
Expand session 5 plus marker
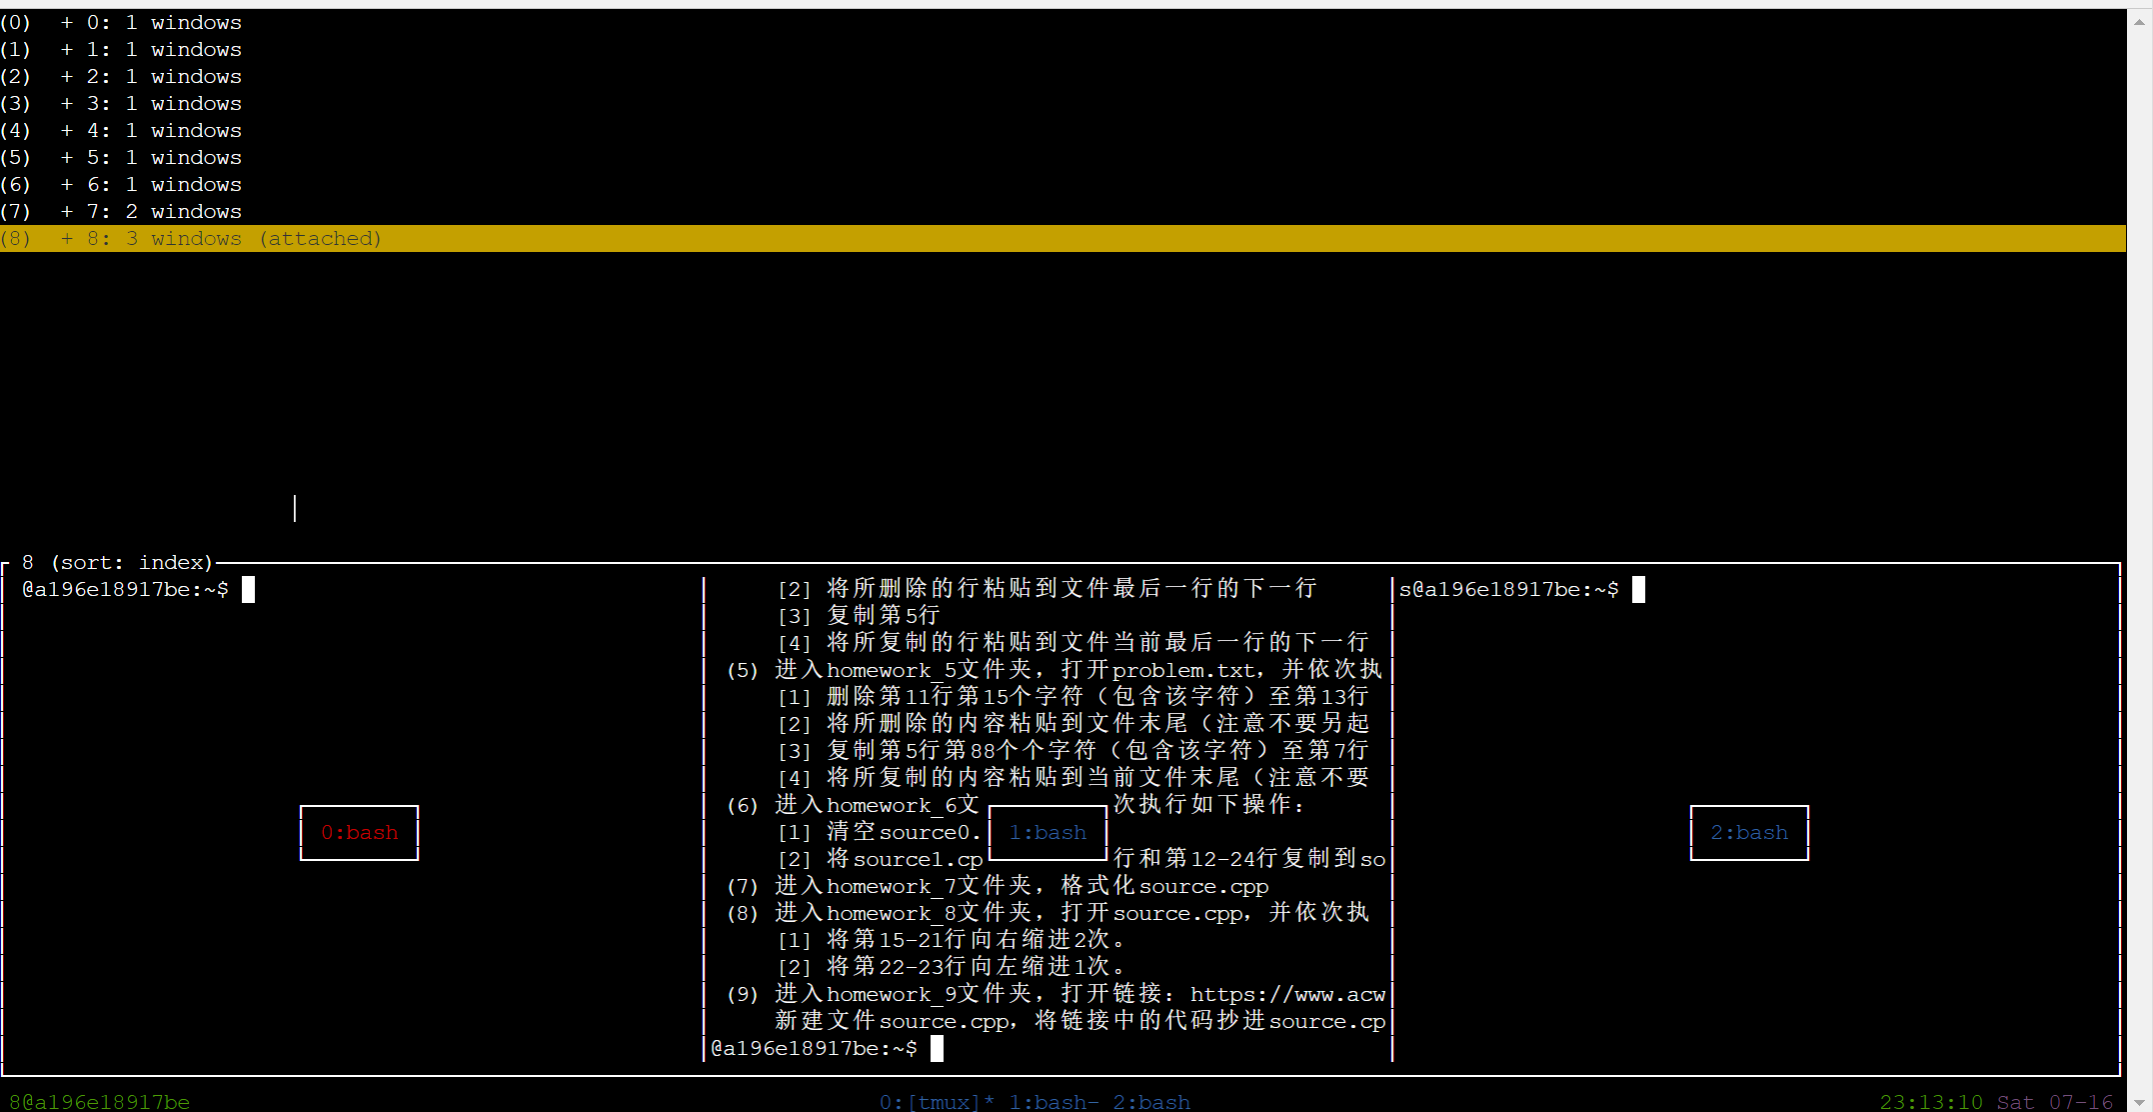pos(67,157)
